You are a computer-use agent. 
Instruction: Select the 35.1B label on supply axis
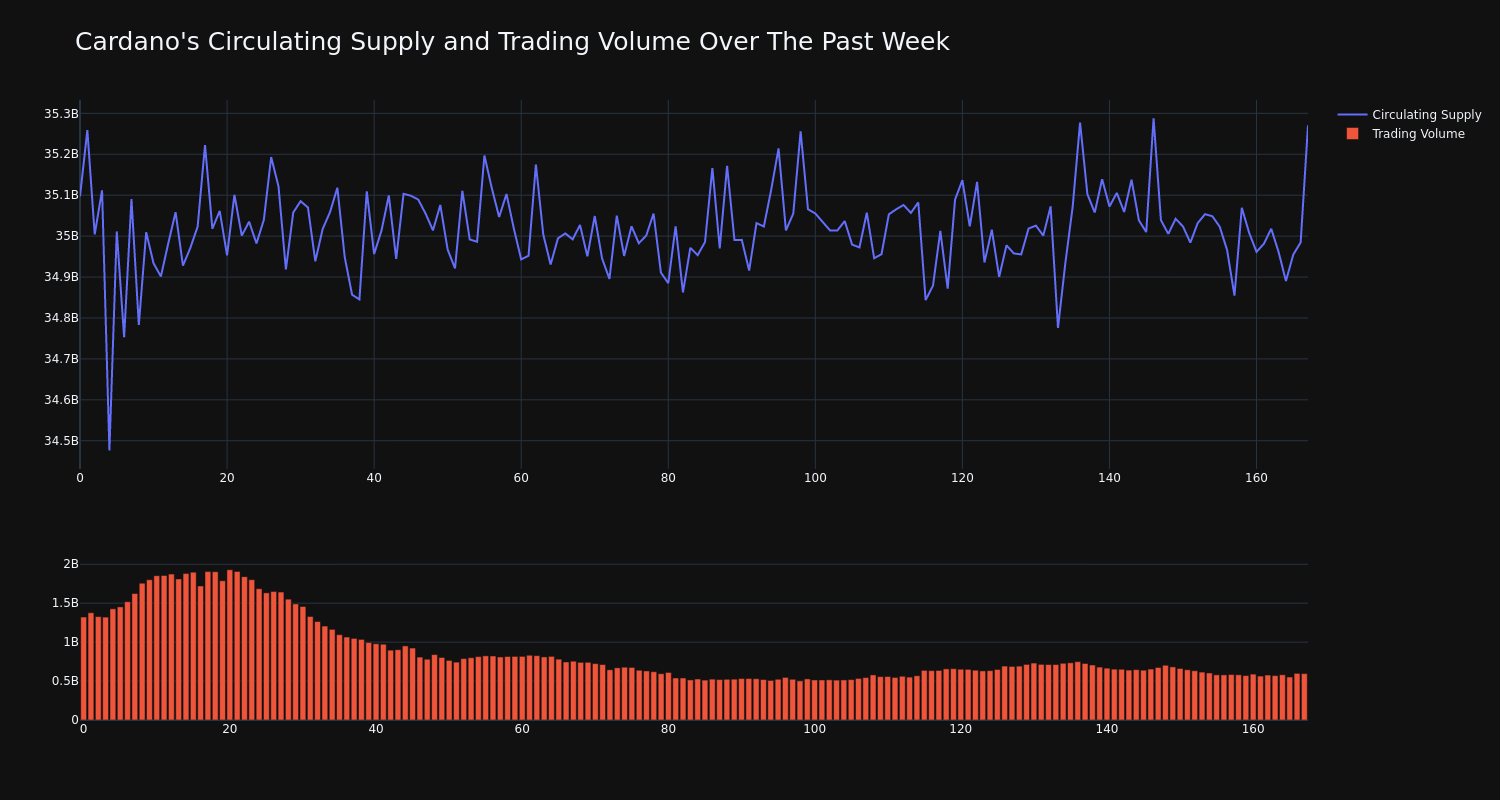61,195
